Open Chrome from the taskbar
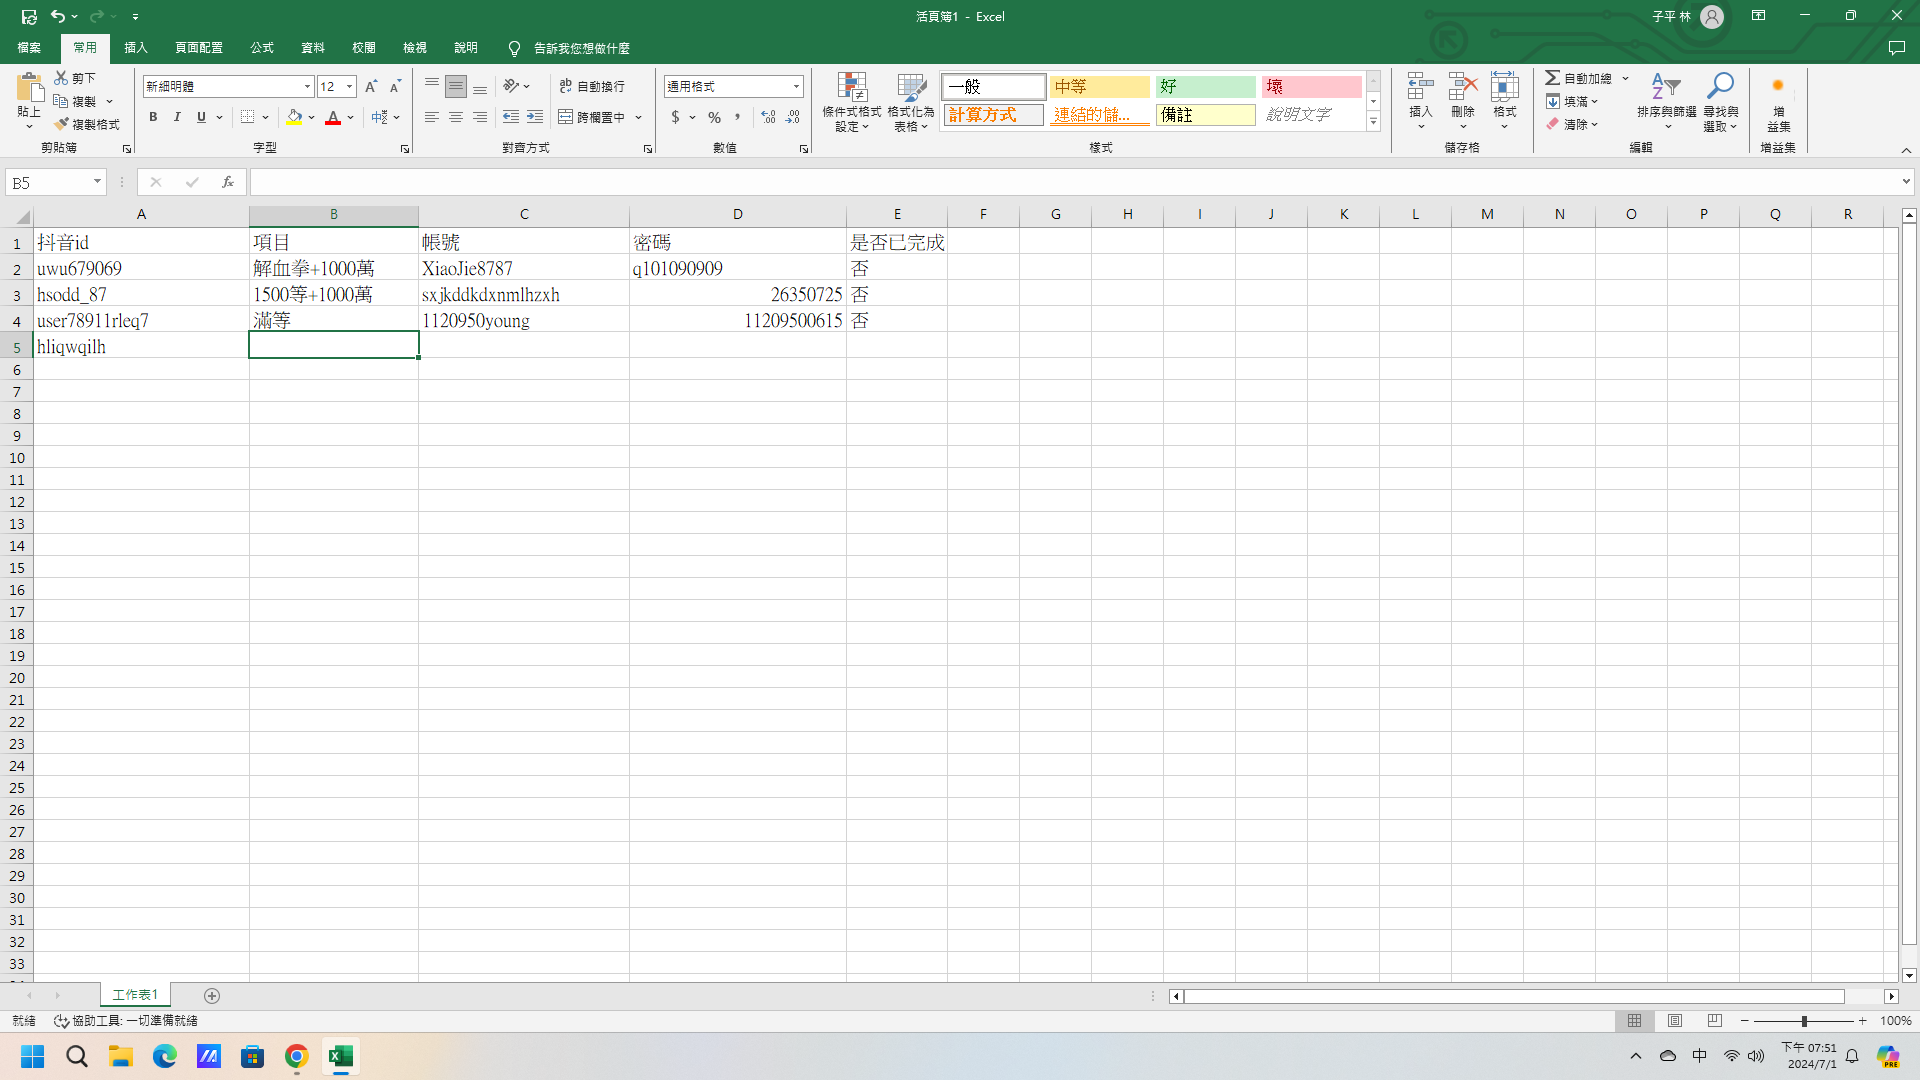The image size is (1920, 1080). pos(297,1056)
